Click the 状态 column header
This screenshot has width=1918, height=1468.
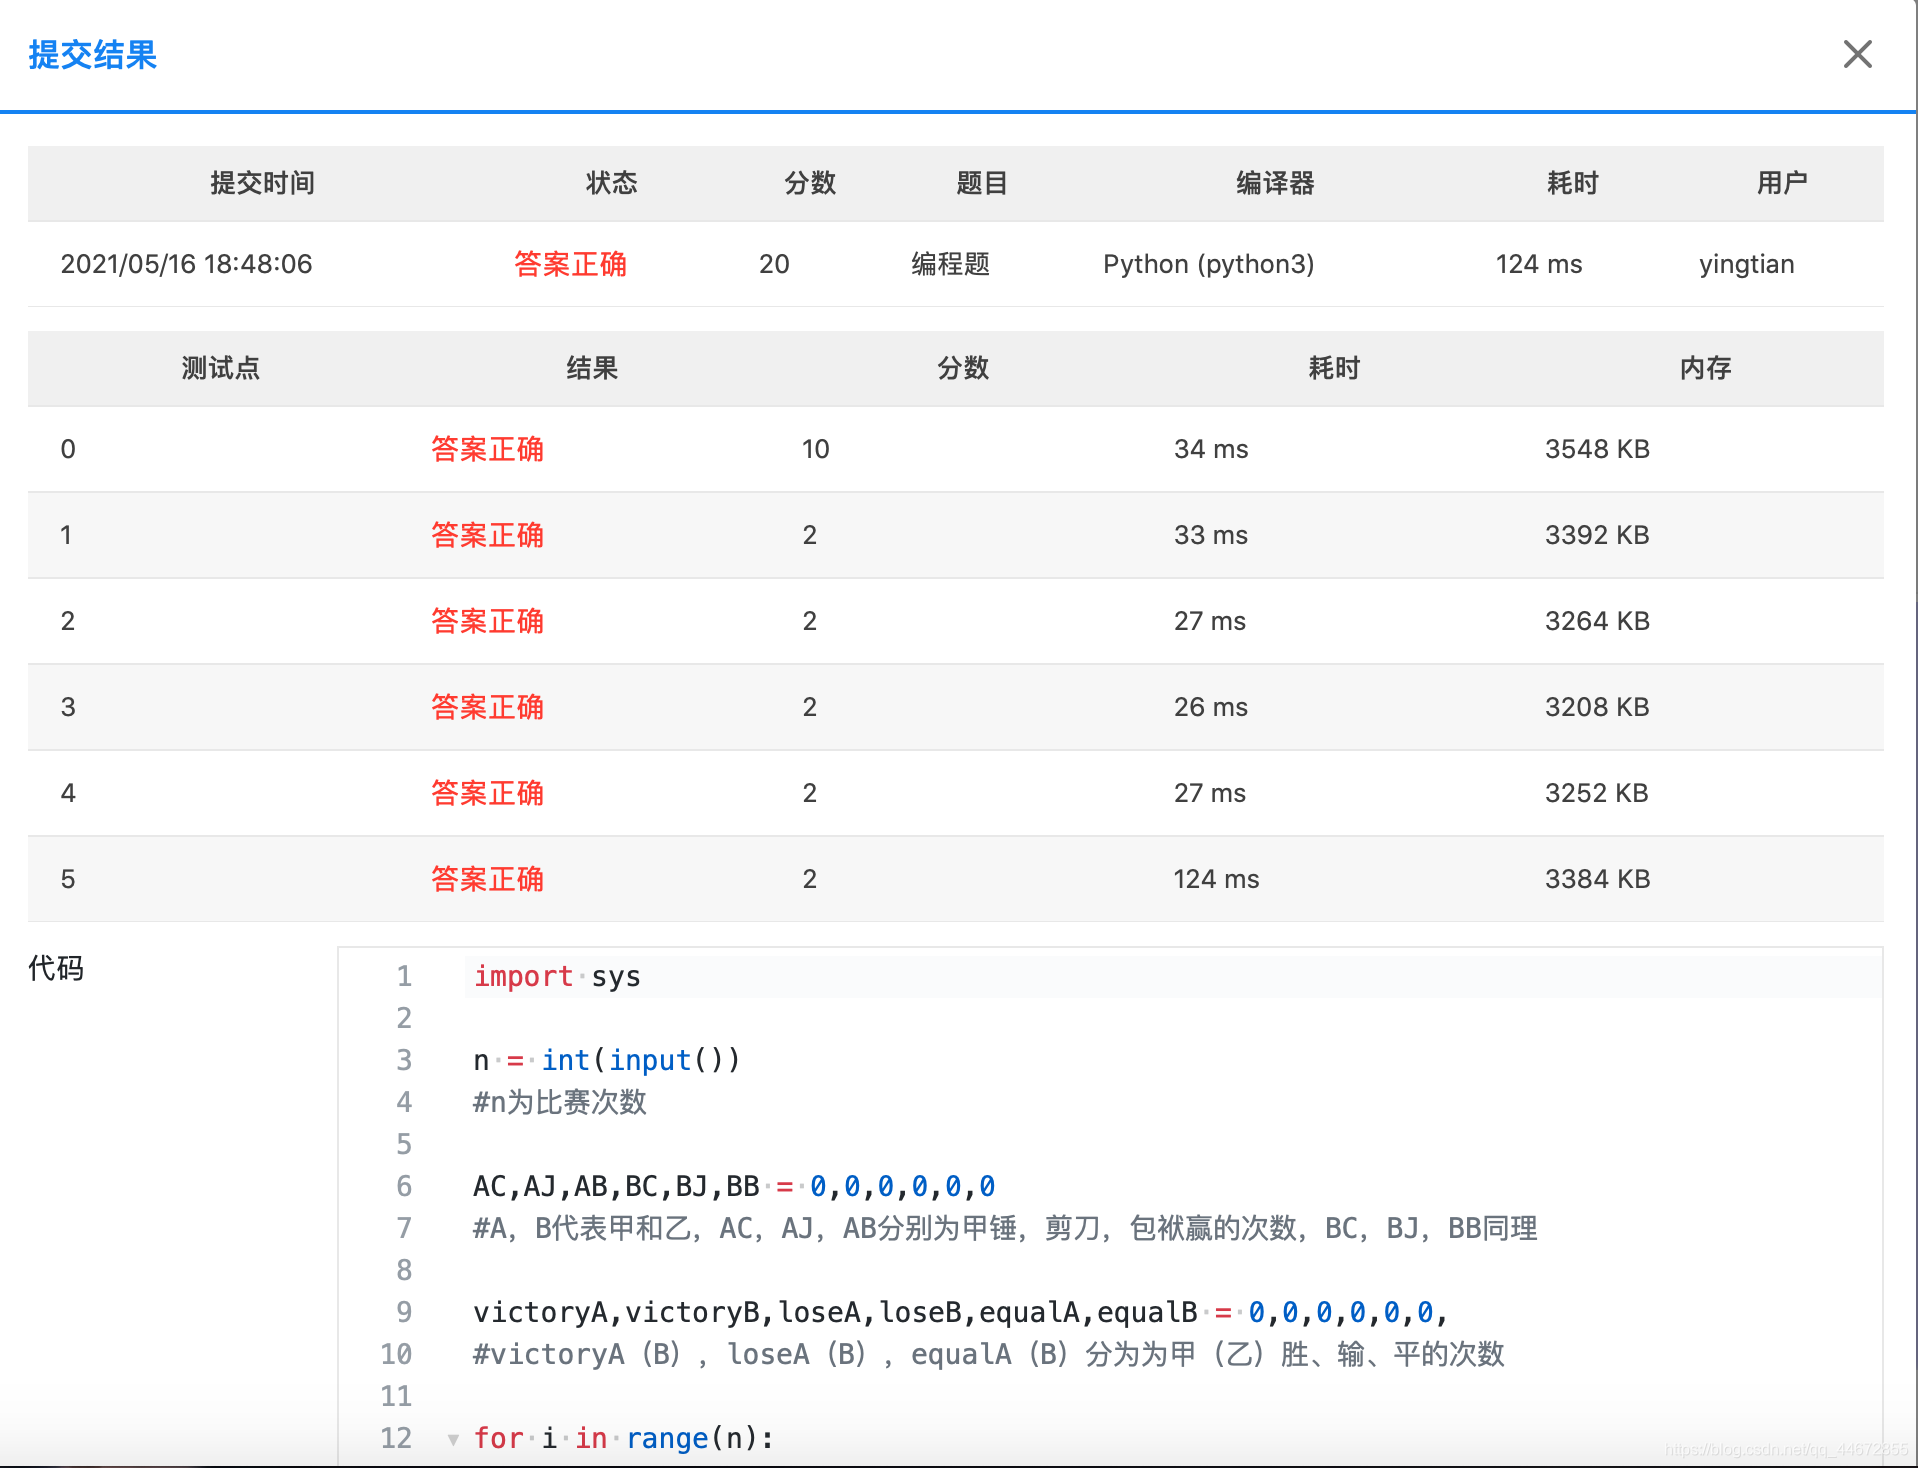pos(611,183)
